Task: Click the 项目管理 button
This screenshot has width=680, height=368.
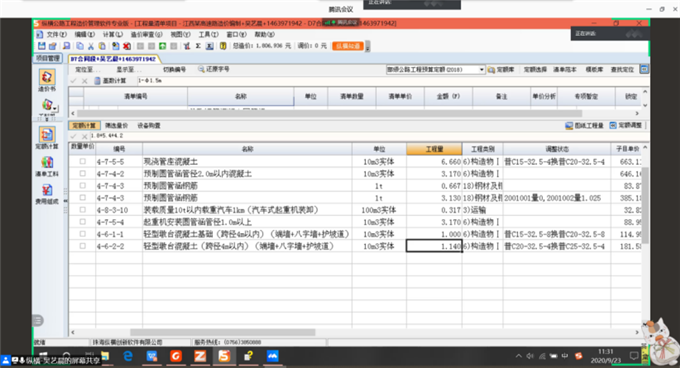Action: coord(48,58)
